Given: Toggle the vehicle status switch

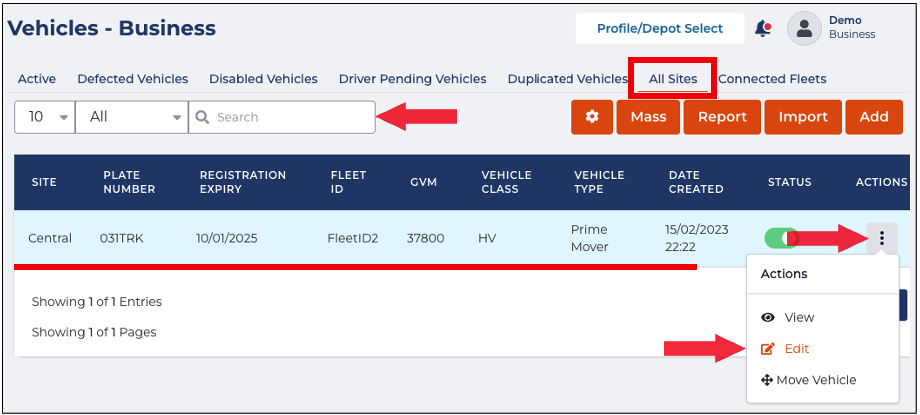Looking at the screenshot, I should tap(782, 238).
